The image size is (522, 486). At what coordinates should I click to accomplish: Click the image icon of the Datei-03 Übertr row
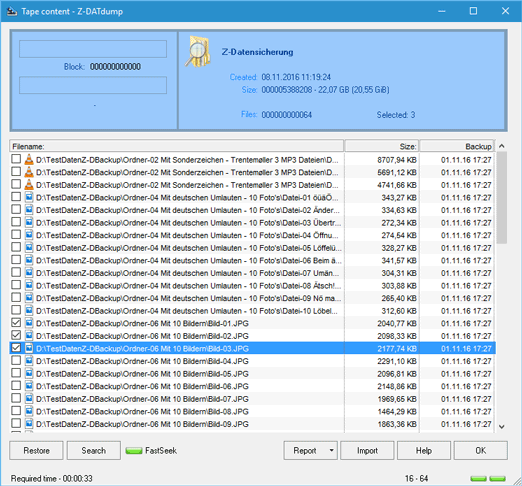pos(29,222)
